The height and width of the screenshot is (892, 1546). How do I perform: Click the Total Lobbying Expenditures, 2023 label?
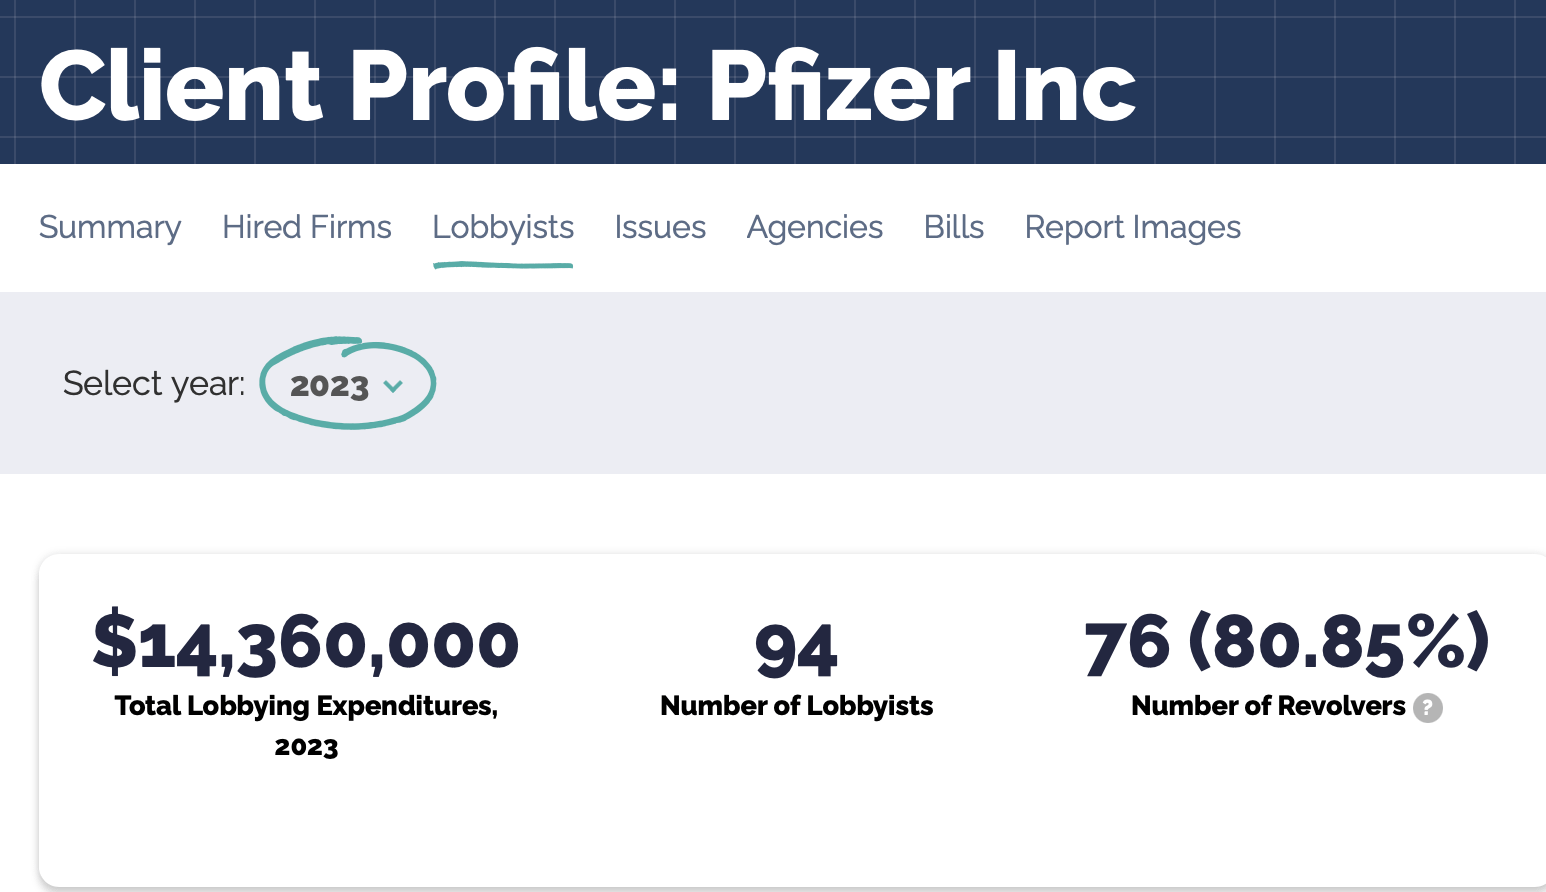point(306,726)
